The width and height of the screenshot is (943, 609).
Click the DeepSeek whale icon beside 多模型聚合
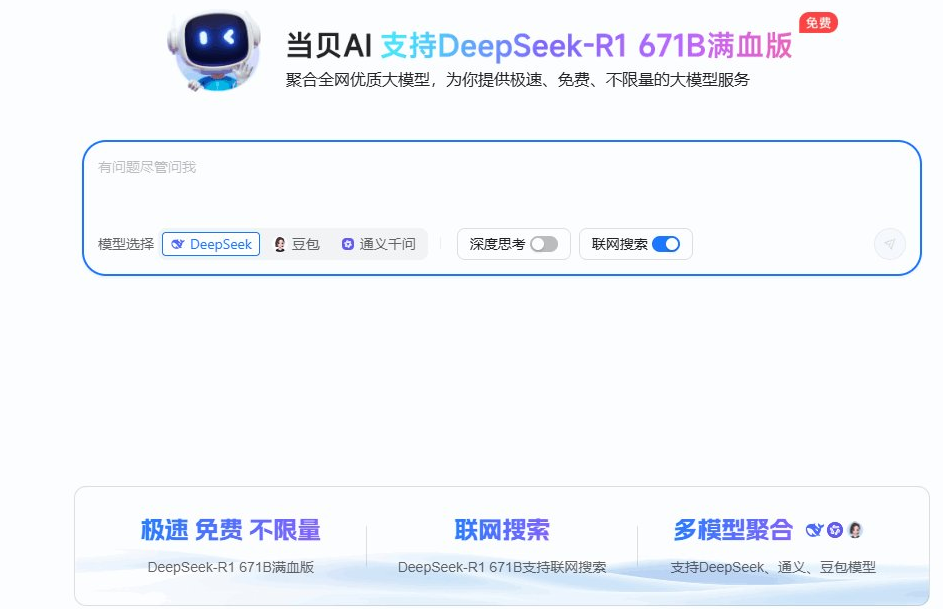pos(814,530)
